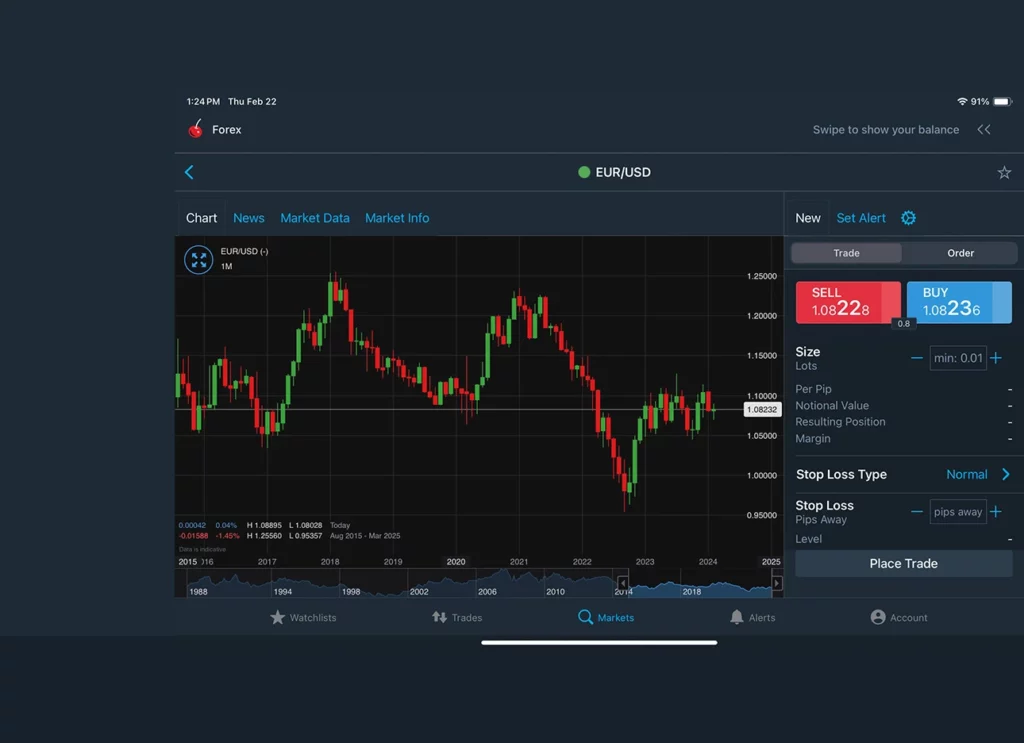Collapse balance panel with double chevron

point(984,130)
